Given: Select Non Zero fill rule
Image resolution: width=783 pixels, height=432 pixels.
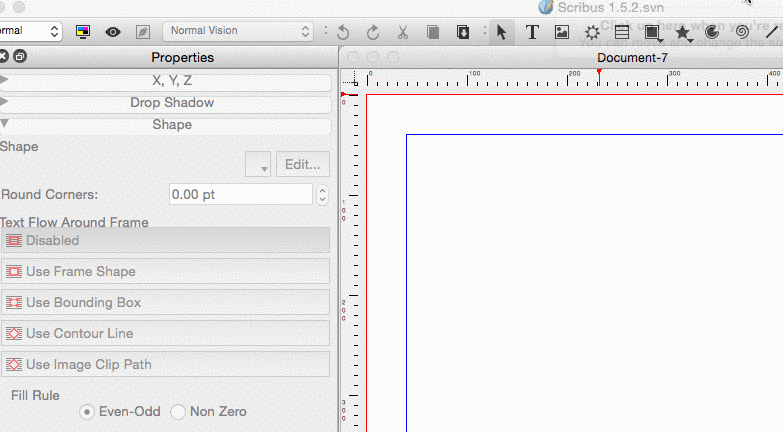Looking at the screenshot, I should pos(179,411).
